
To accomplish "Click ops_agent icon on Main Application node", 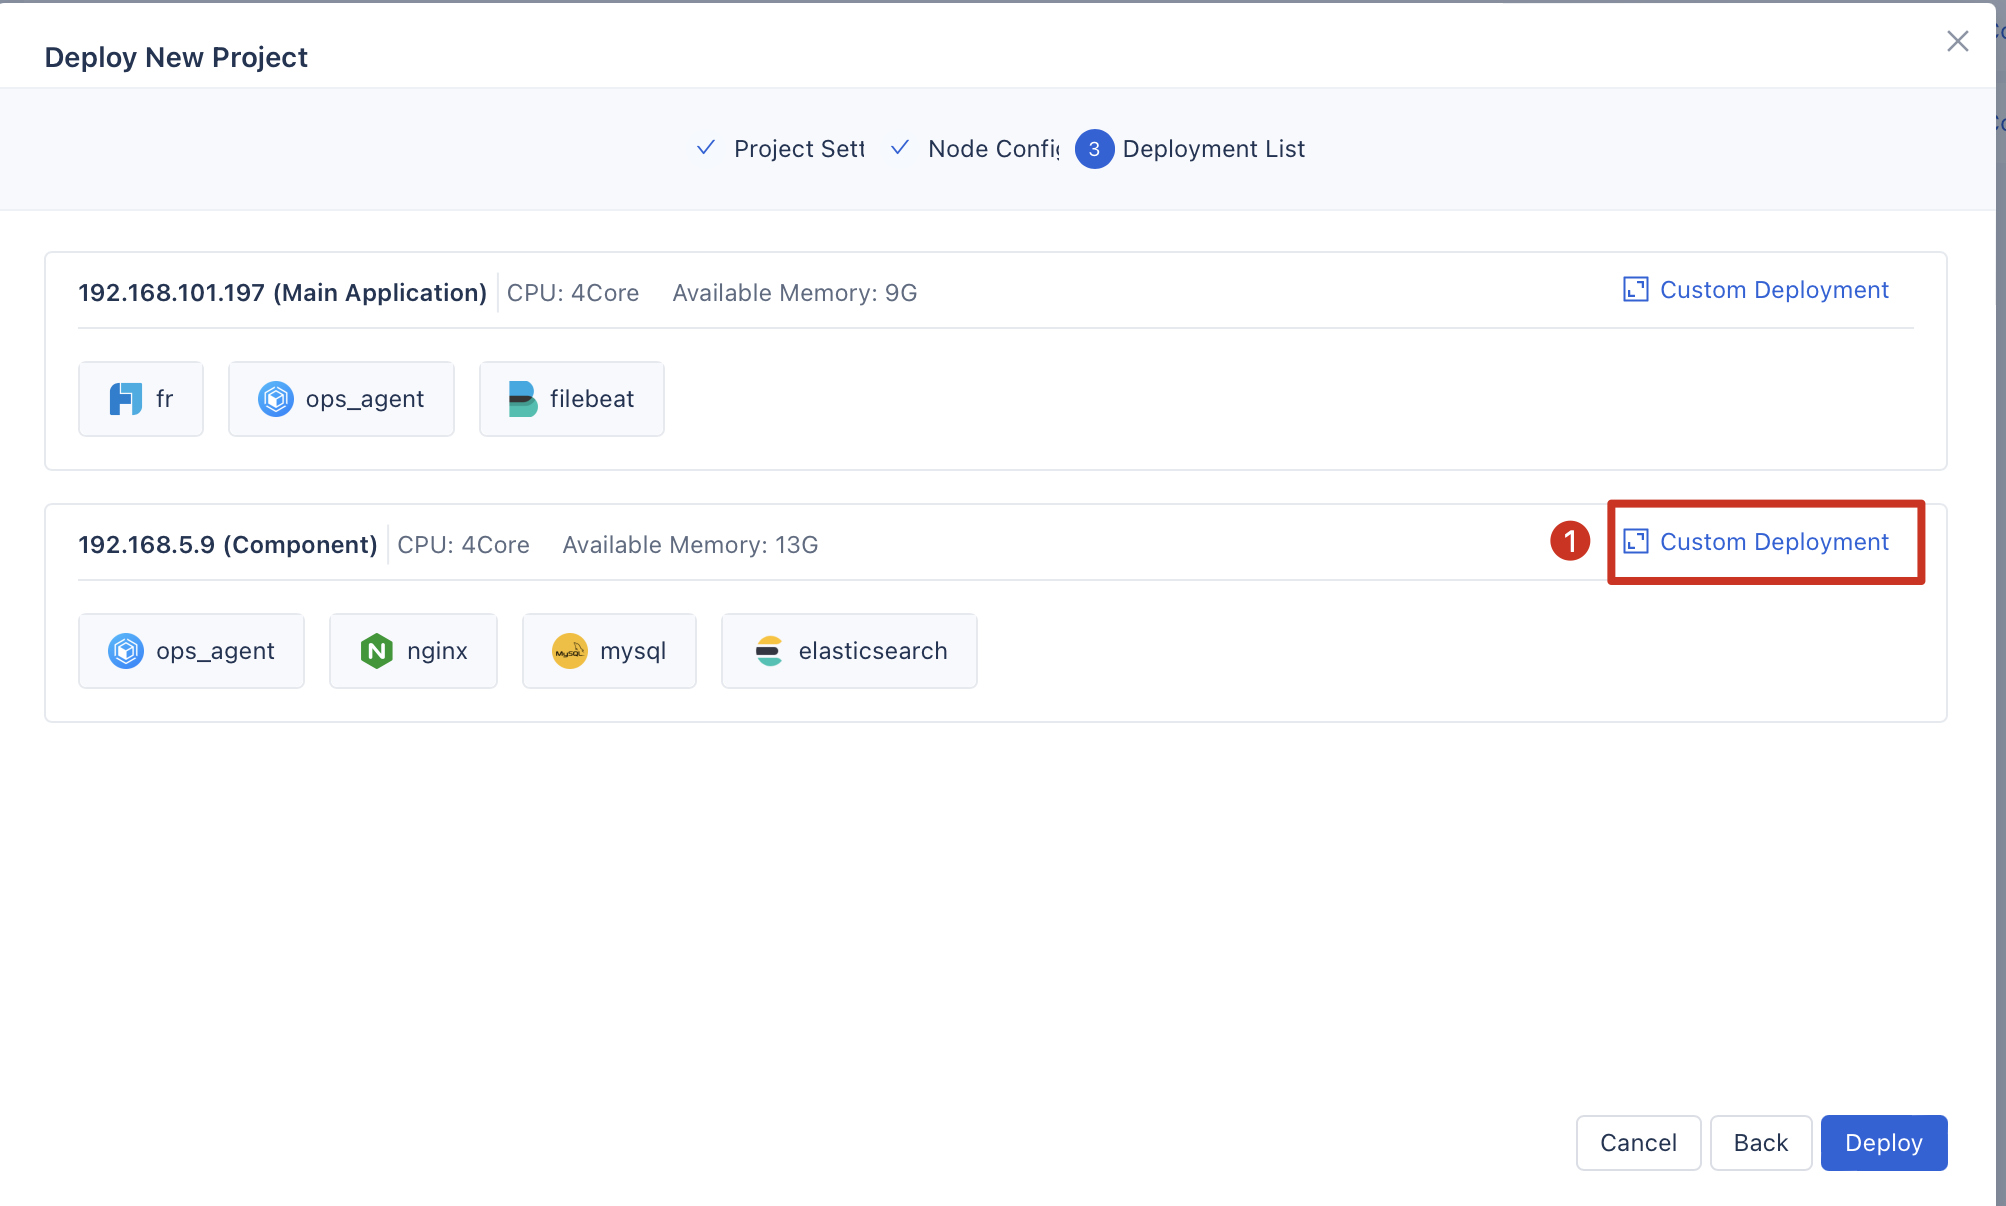I will tap(275, 399).
